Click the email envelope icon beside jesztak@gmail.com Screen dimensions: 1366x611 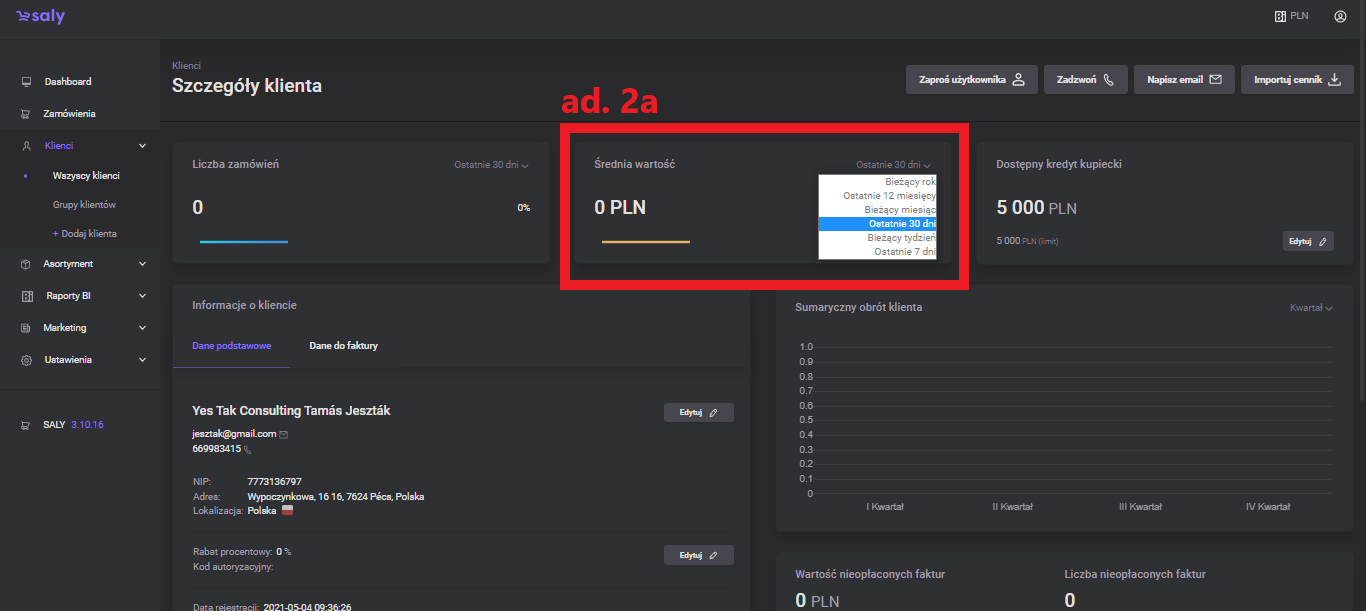[x=284, y=435]
